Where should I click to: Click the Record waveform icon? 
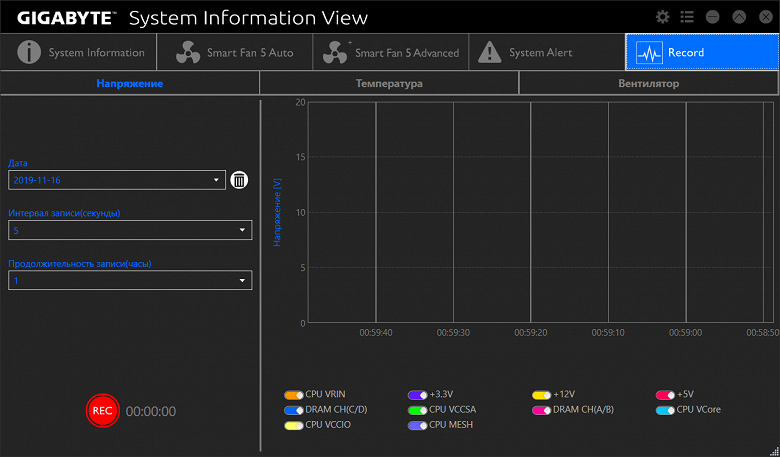pyautogui.click(x=650, y=52)
